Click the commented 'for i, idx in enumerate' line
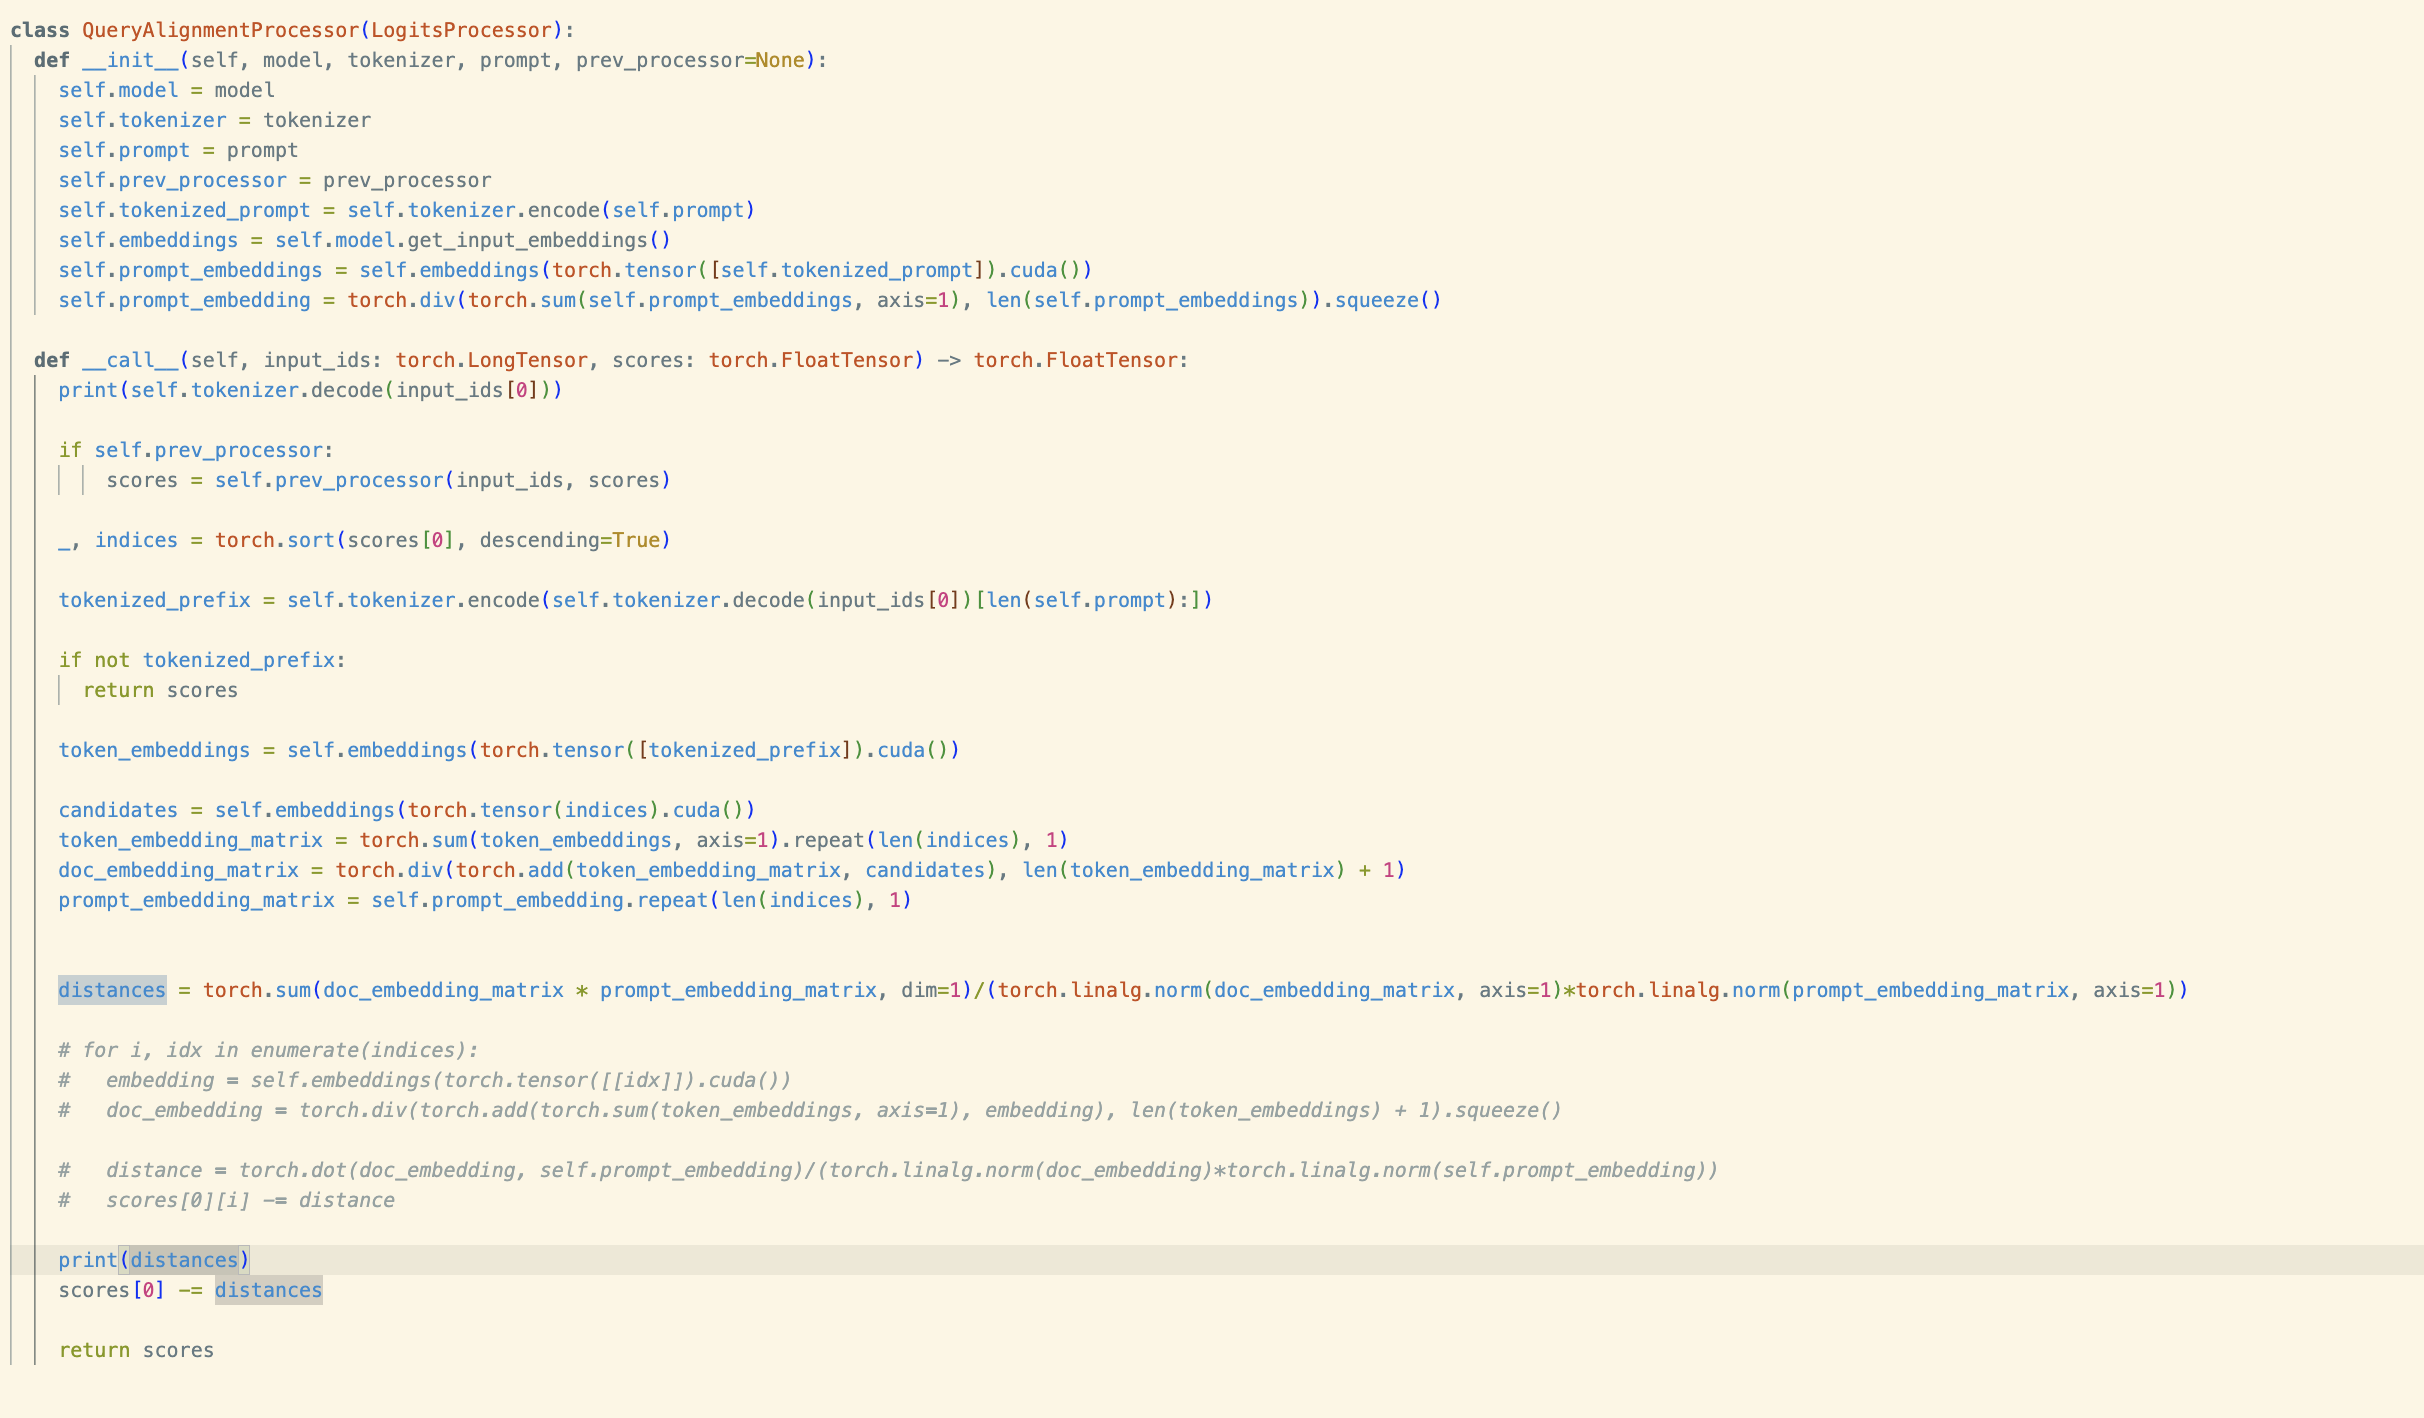This screenshot has width=2424, height=1418. (268, 1050)
